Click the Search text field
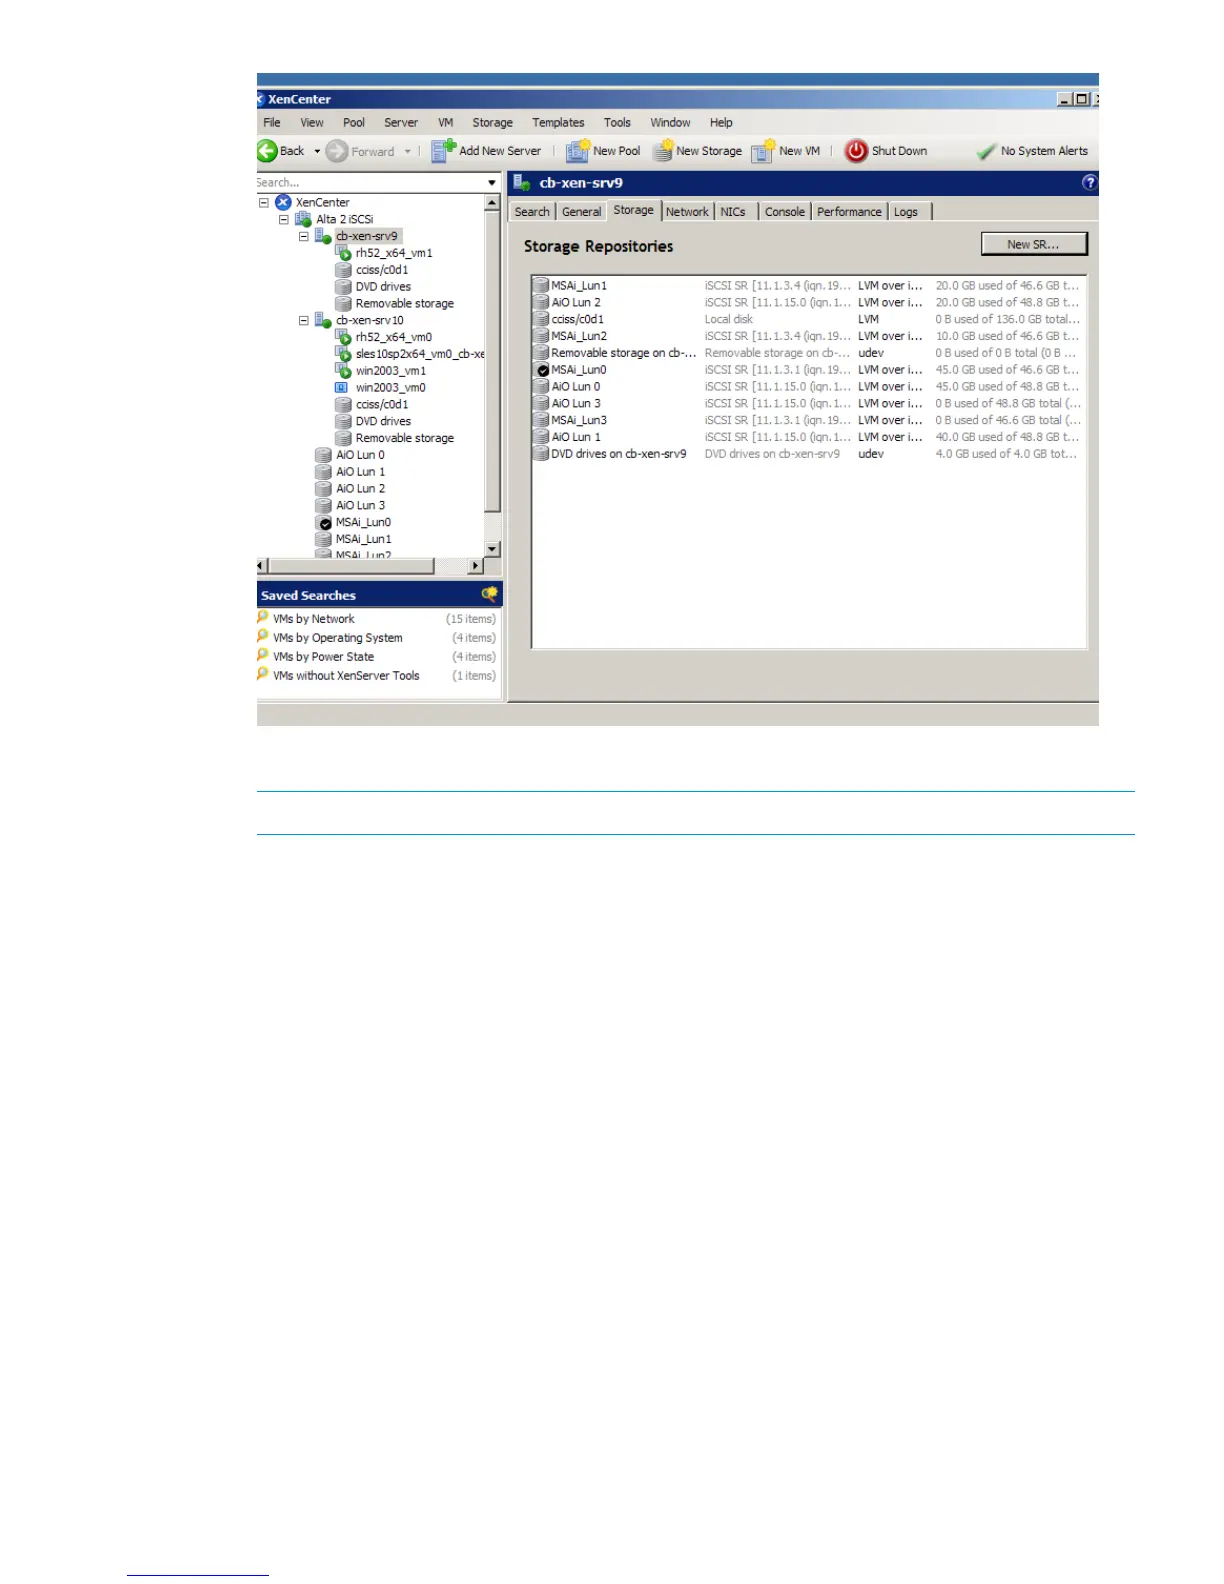Viewport: 1224px width, 1584px height. [370, 183]
